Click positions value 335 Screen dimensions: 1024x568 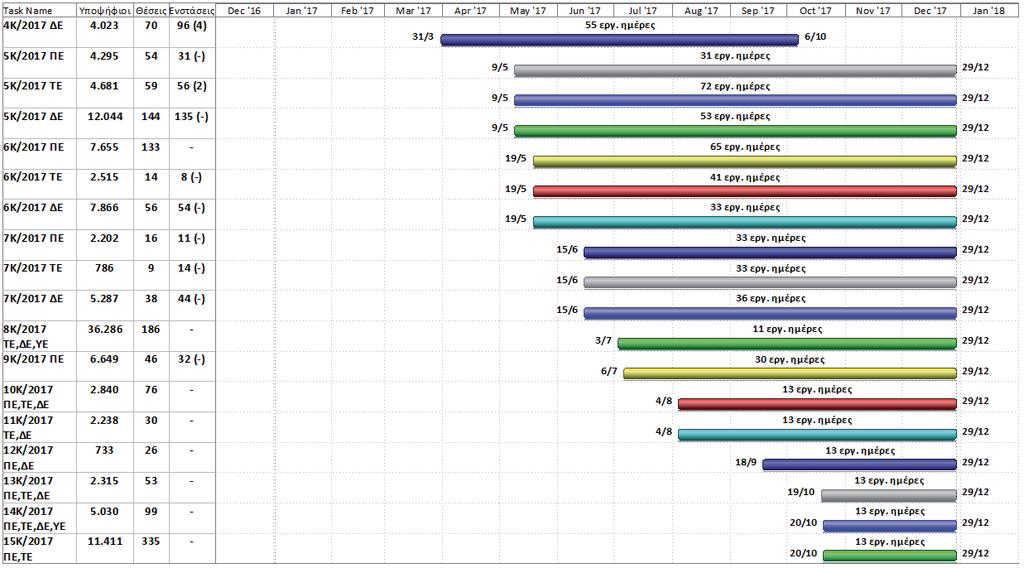pyautogui.click(x=151, y=541)
